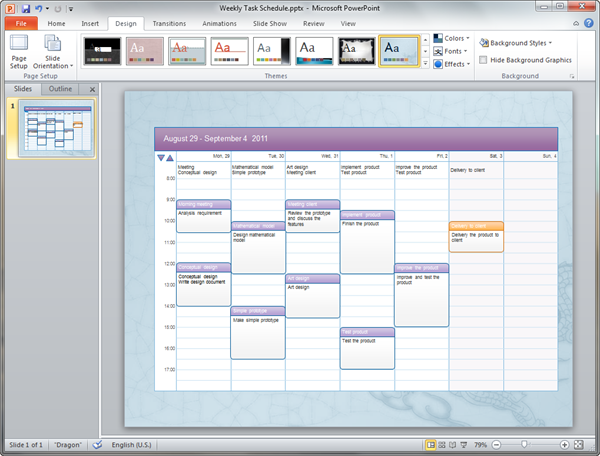Open PowerPoint Help question mark icon
This screenshot has width=600, height=456.
589,23
